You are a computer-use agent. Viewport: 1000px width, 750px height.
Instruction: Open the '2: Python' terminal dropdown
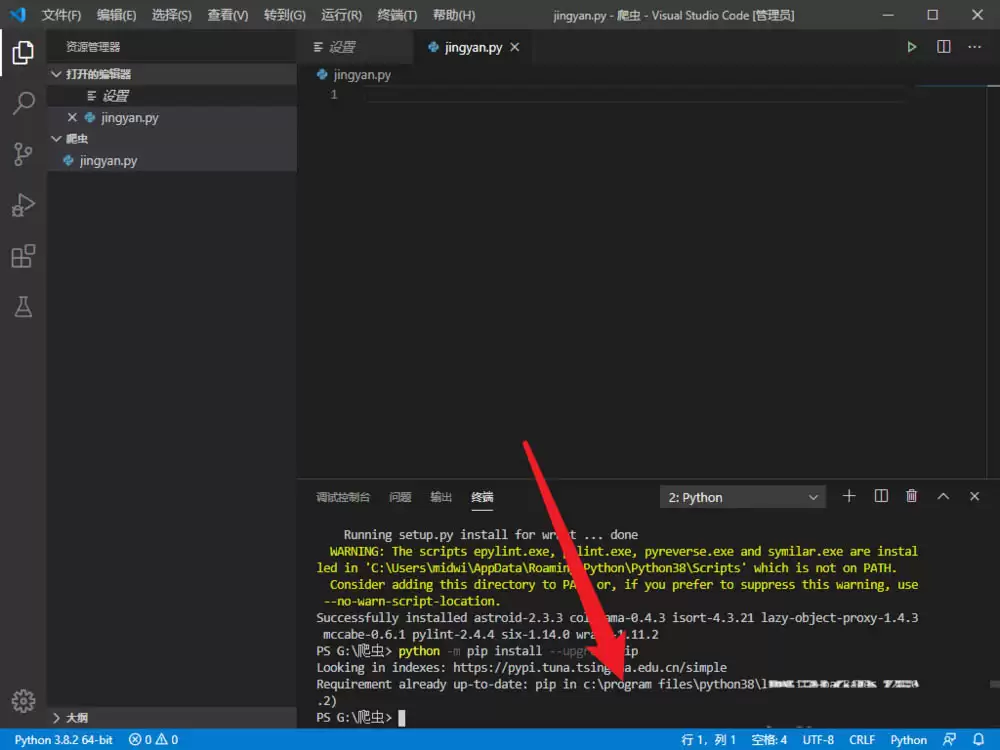(x=742, y=496)
